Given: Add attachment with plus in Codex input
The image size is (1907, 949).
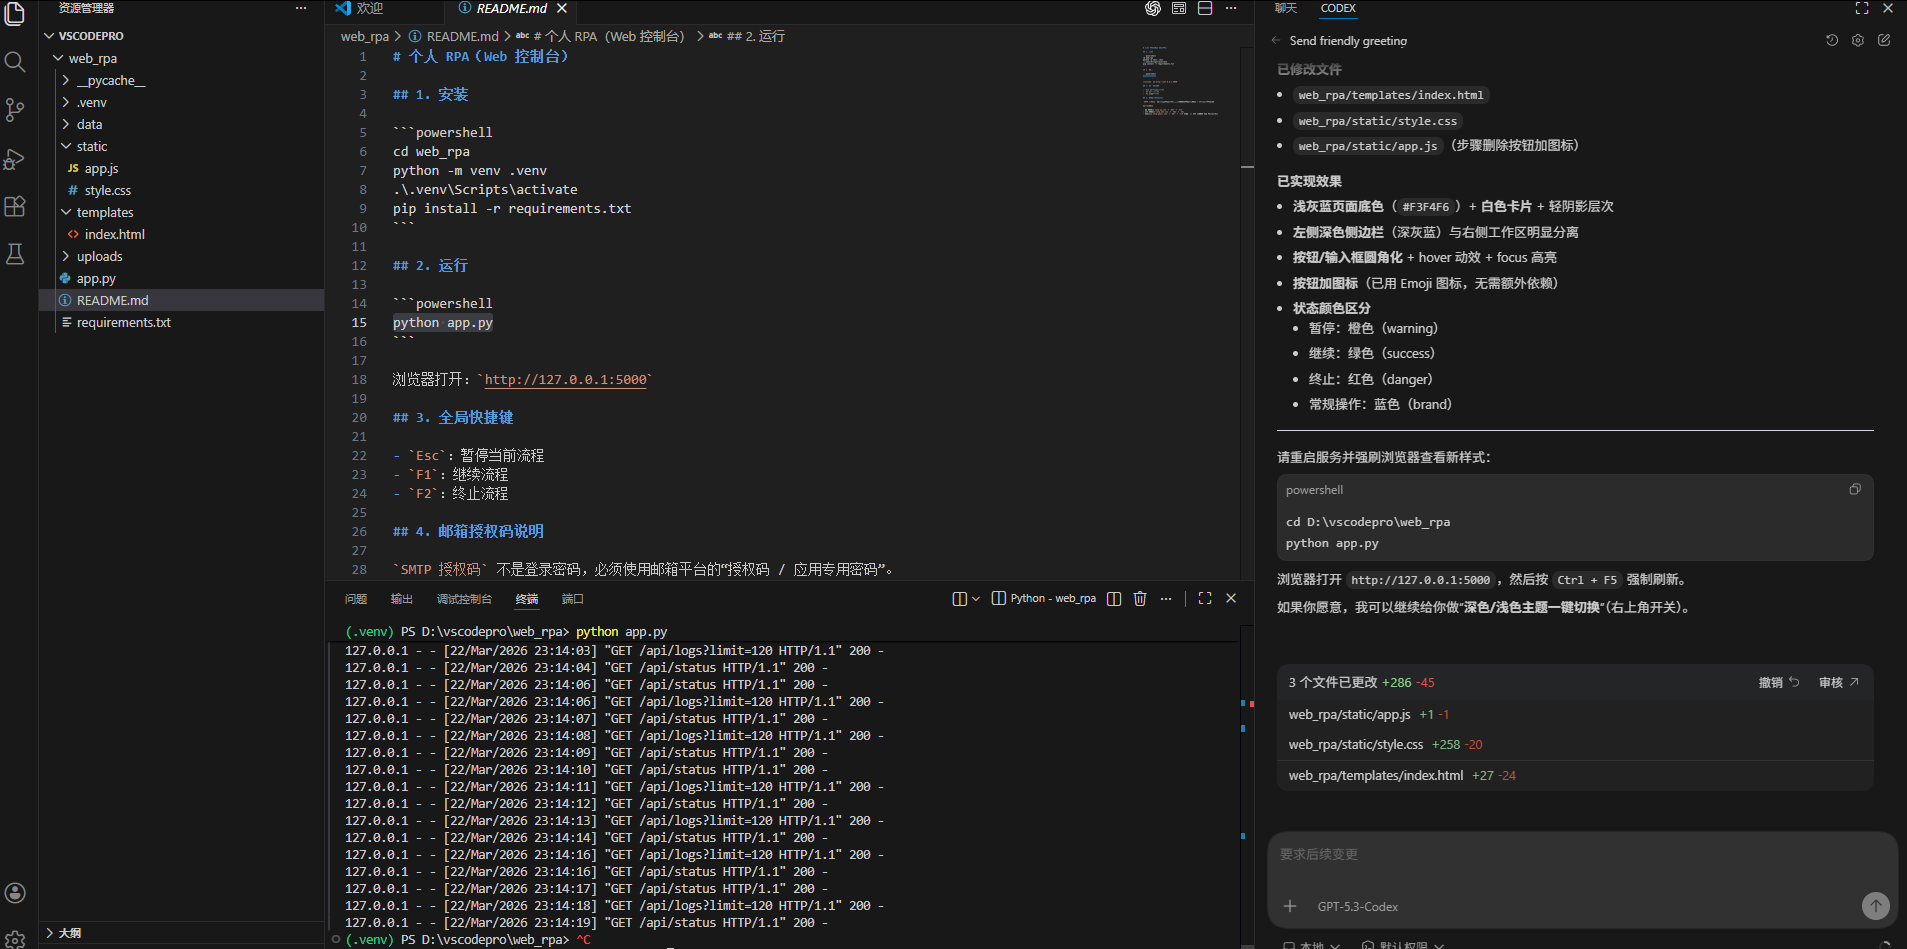Looking at the screenshot, I should click(x=1290, y=906).
